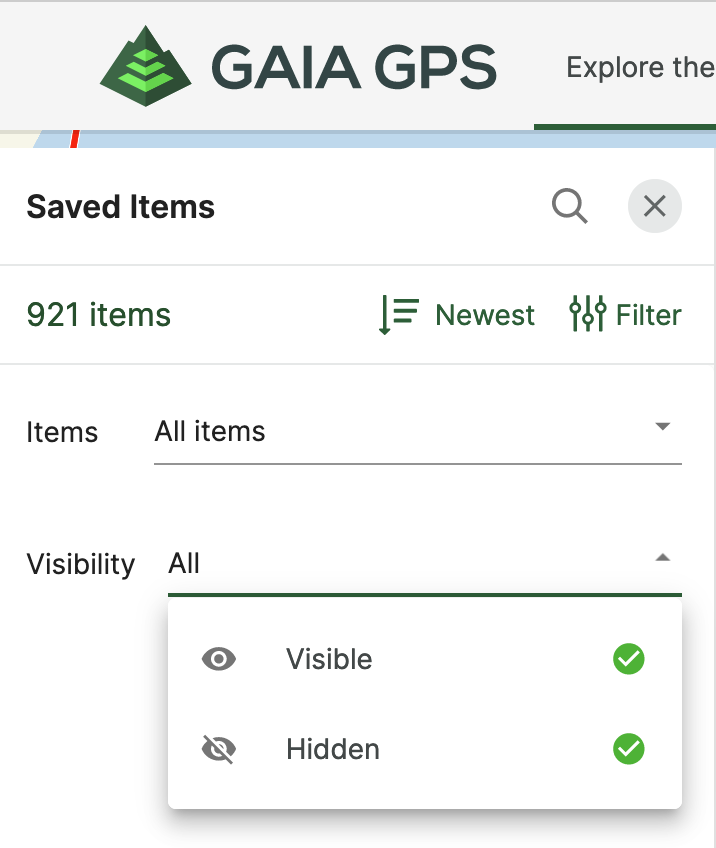Collapse the Visibility dropdown arrow
Image resolution: width=716 pixels, height=848 pixels.
click(x=661, y=559)
